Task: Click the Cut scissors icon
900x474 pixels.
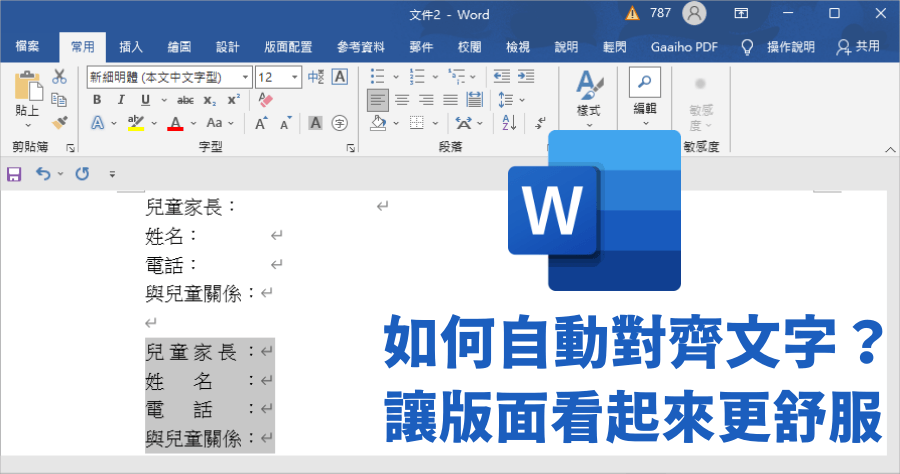Action: tap(59, 77)
